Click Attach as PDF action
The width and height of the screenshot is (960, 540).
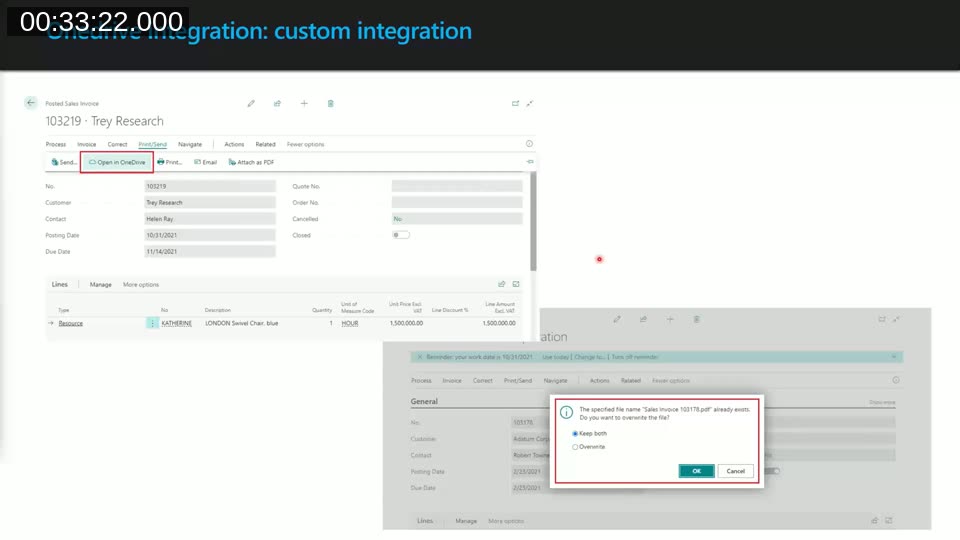[x=251, y=162]
